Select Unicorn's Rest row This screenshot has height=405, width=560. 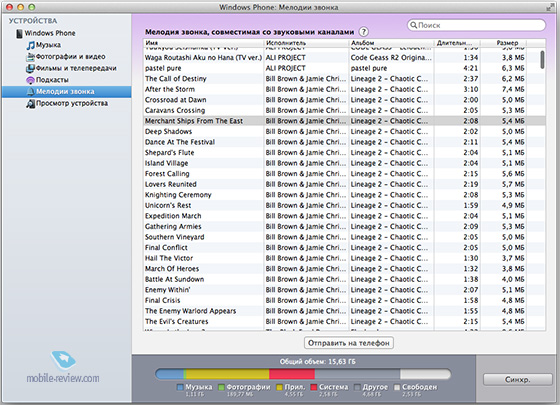[x=344, y=205]
